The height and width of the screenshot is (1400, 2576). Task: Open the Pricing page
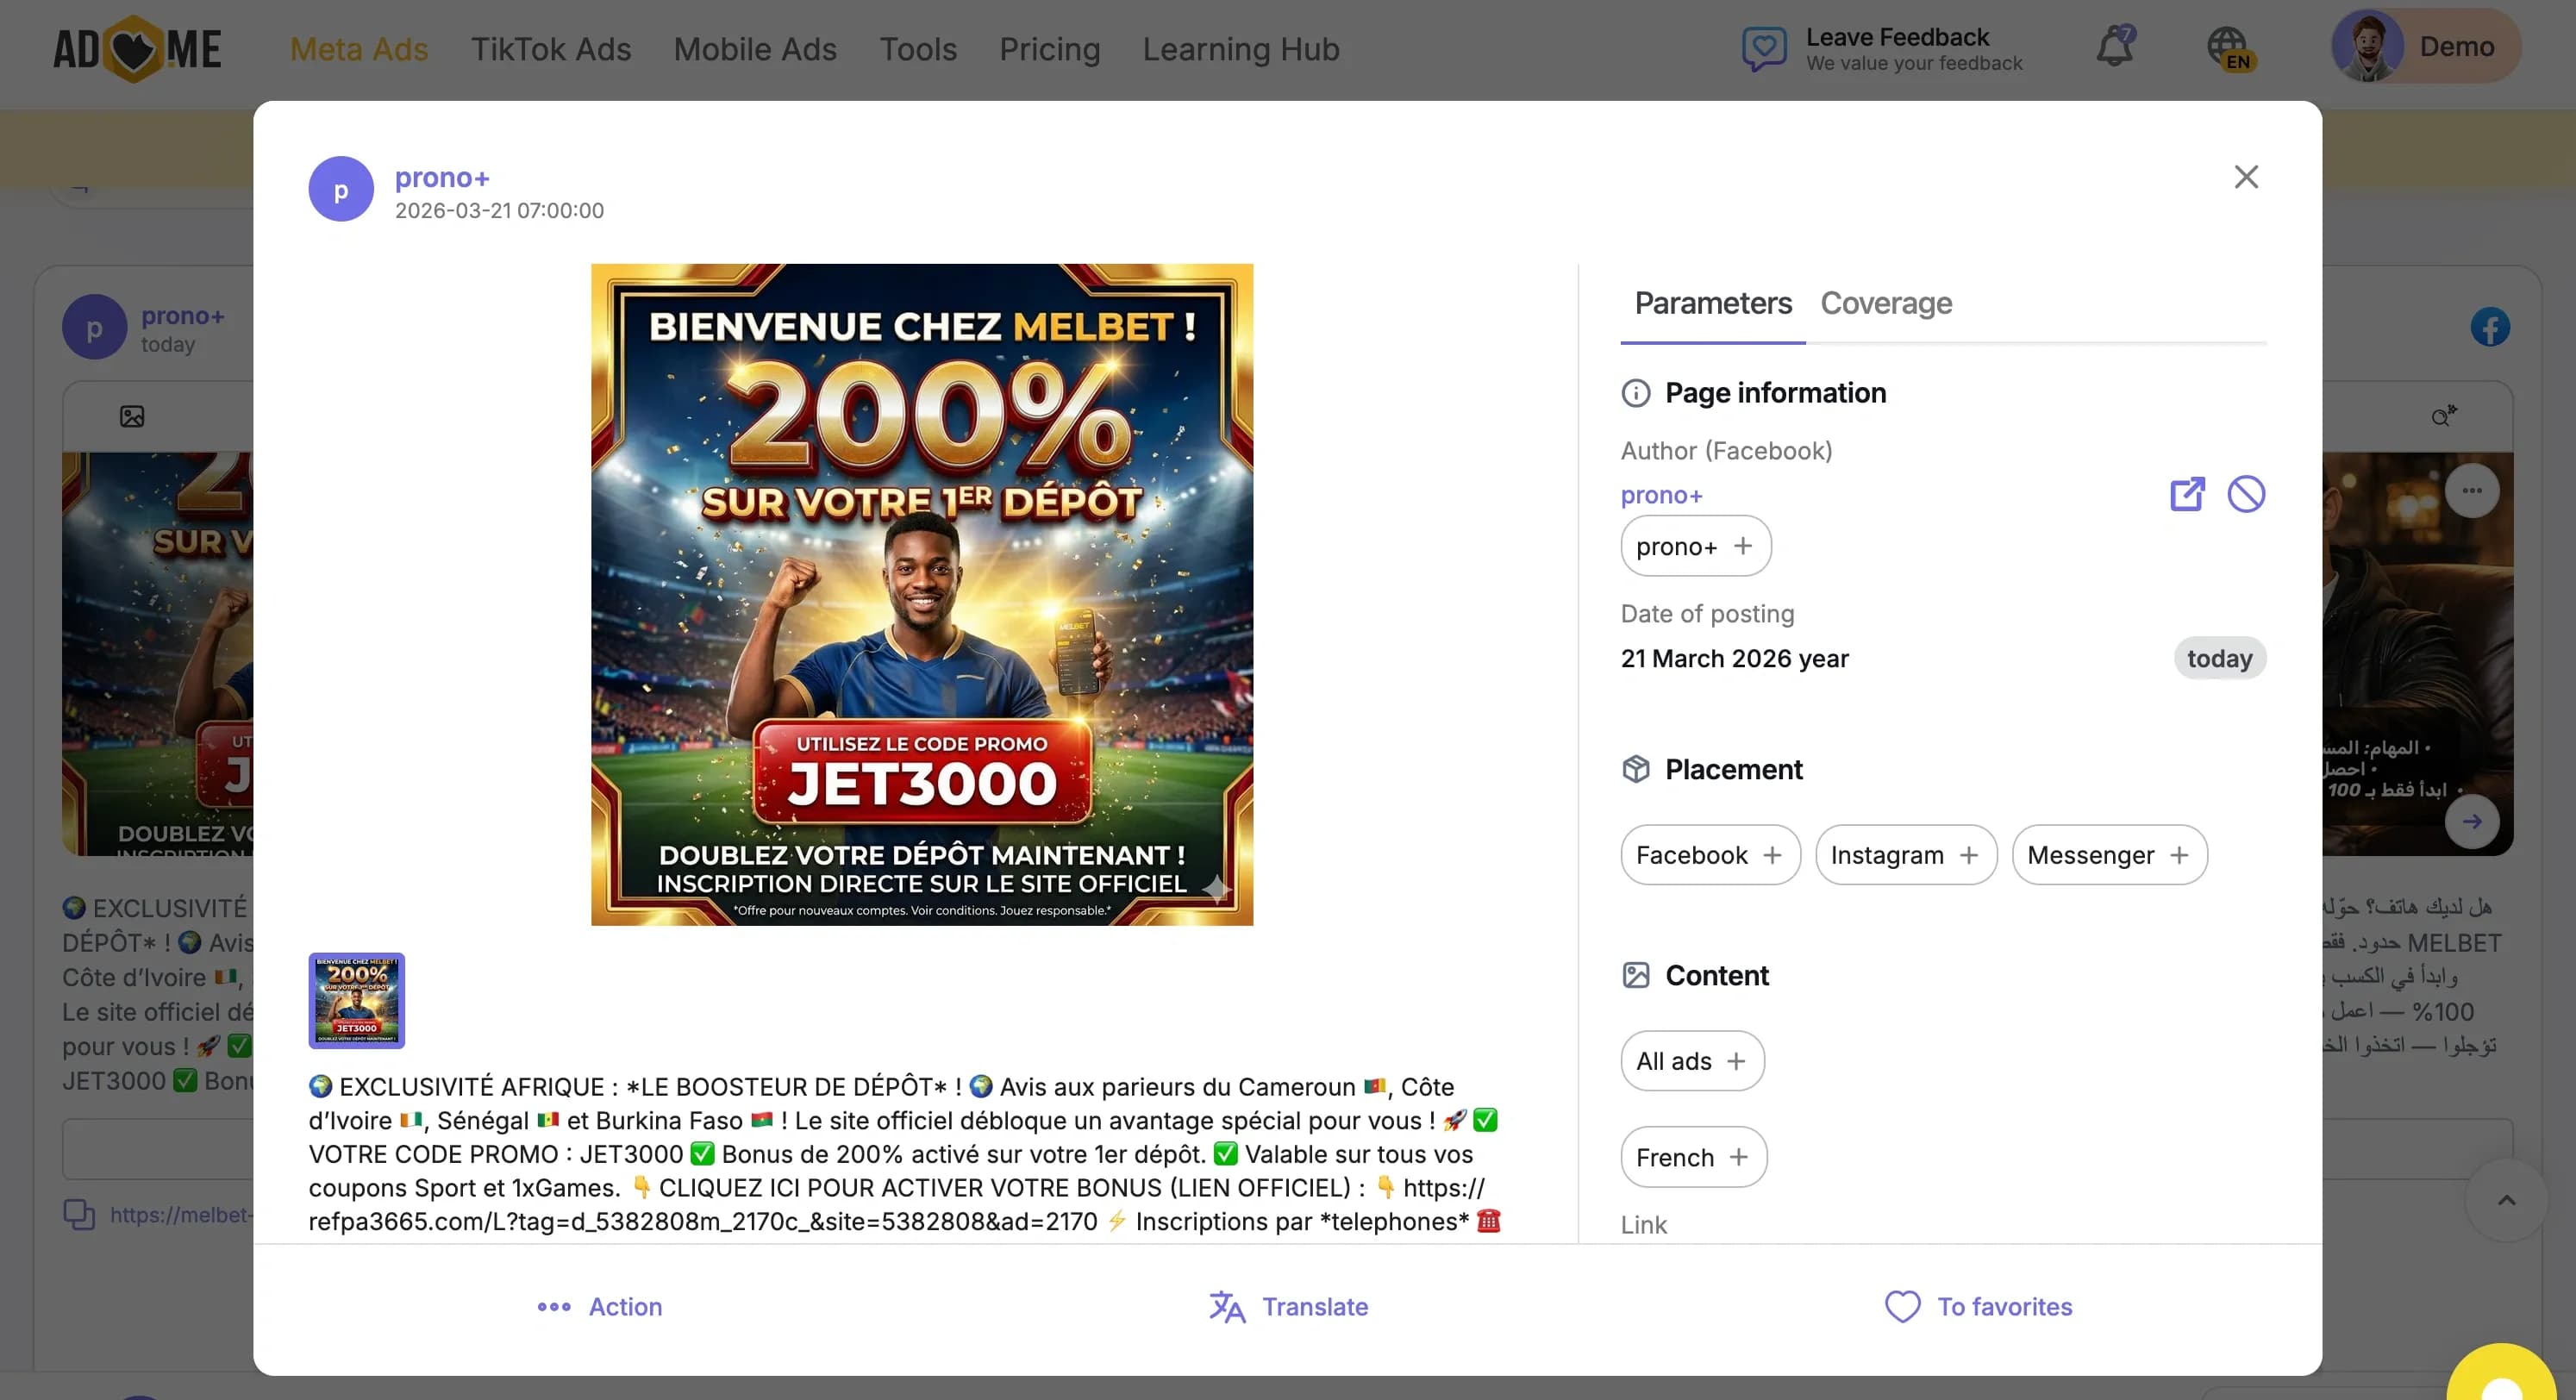click(1049, 49)
